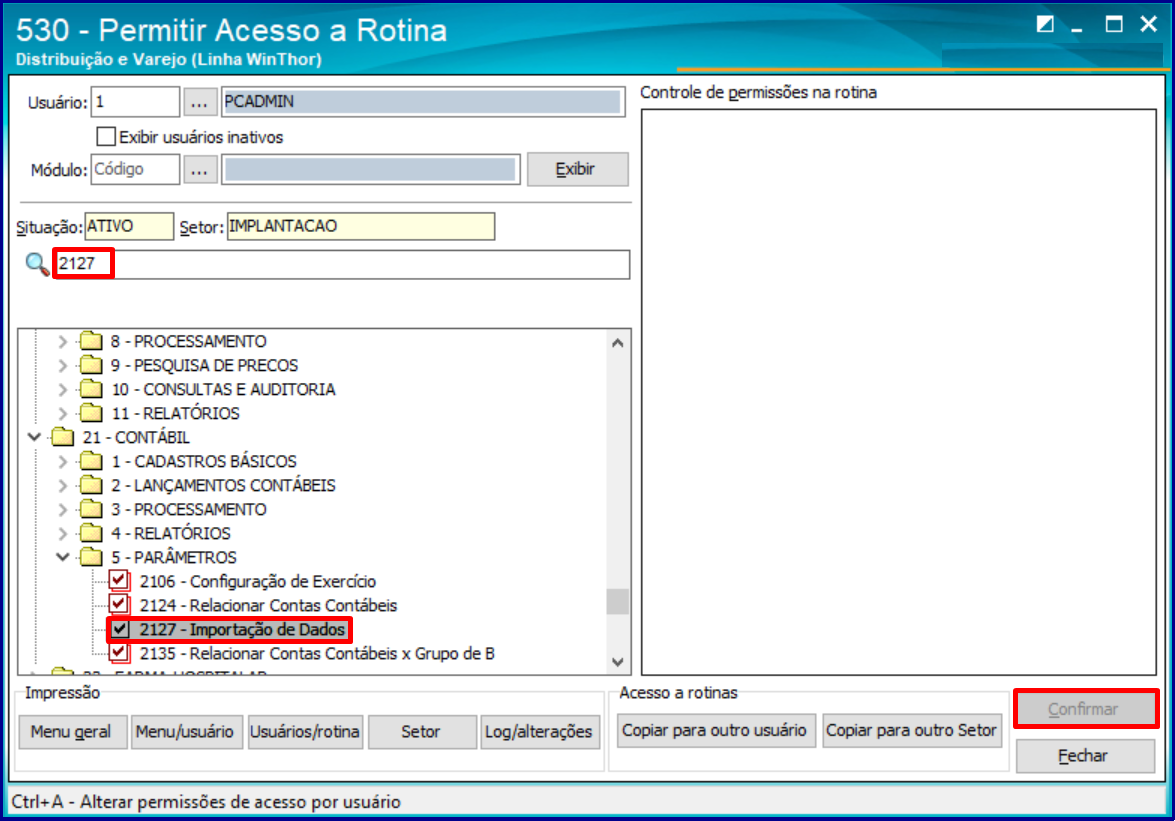1175x821 pixels.
Task: Click Copiar para outro Setor
Action: pos(911,730)
